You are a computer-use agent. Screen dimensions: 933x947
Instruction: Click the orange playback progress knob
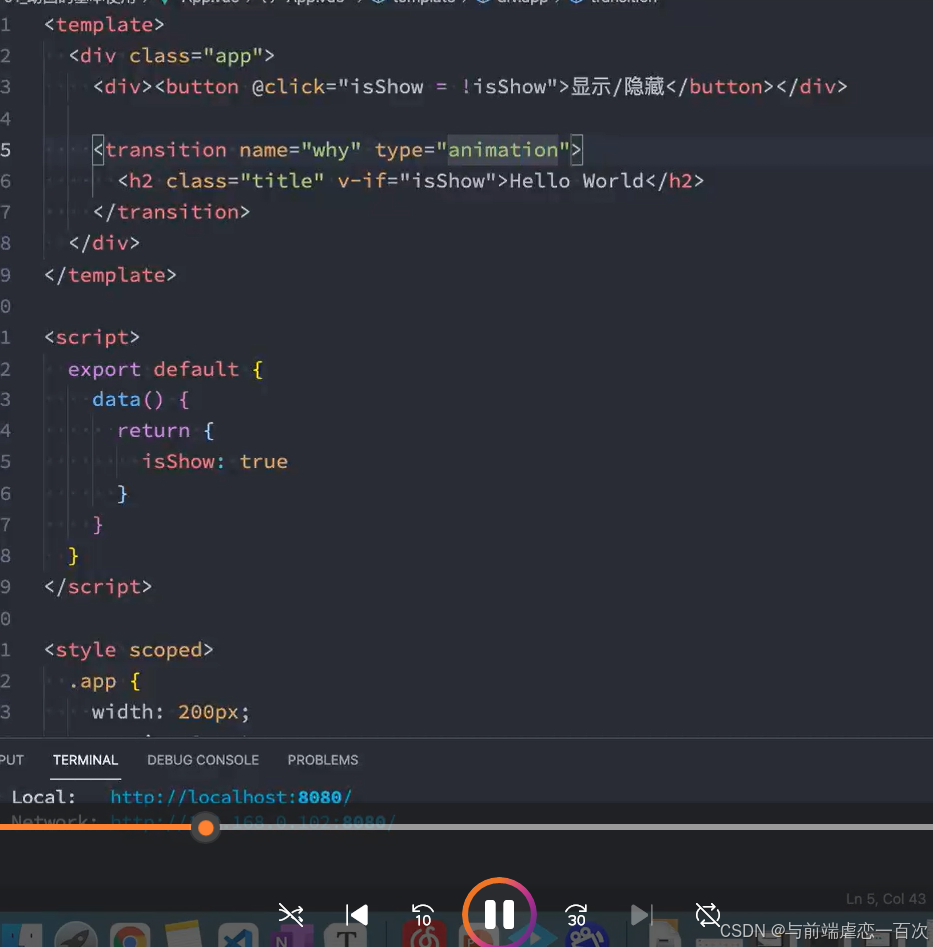(205, 827)
